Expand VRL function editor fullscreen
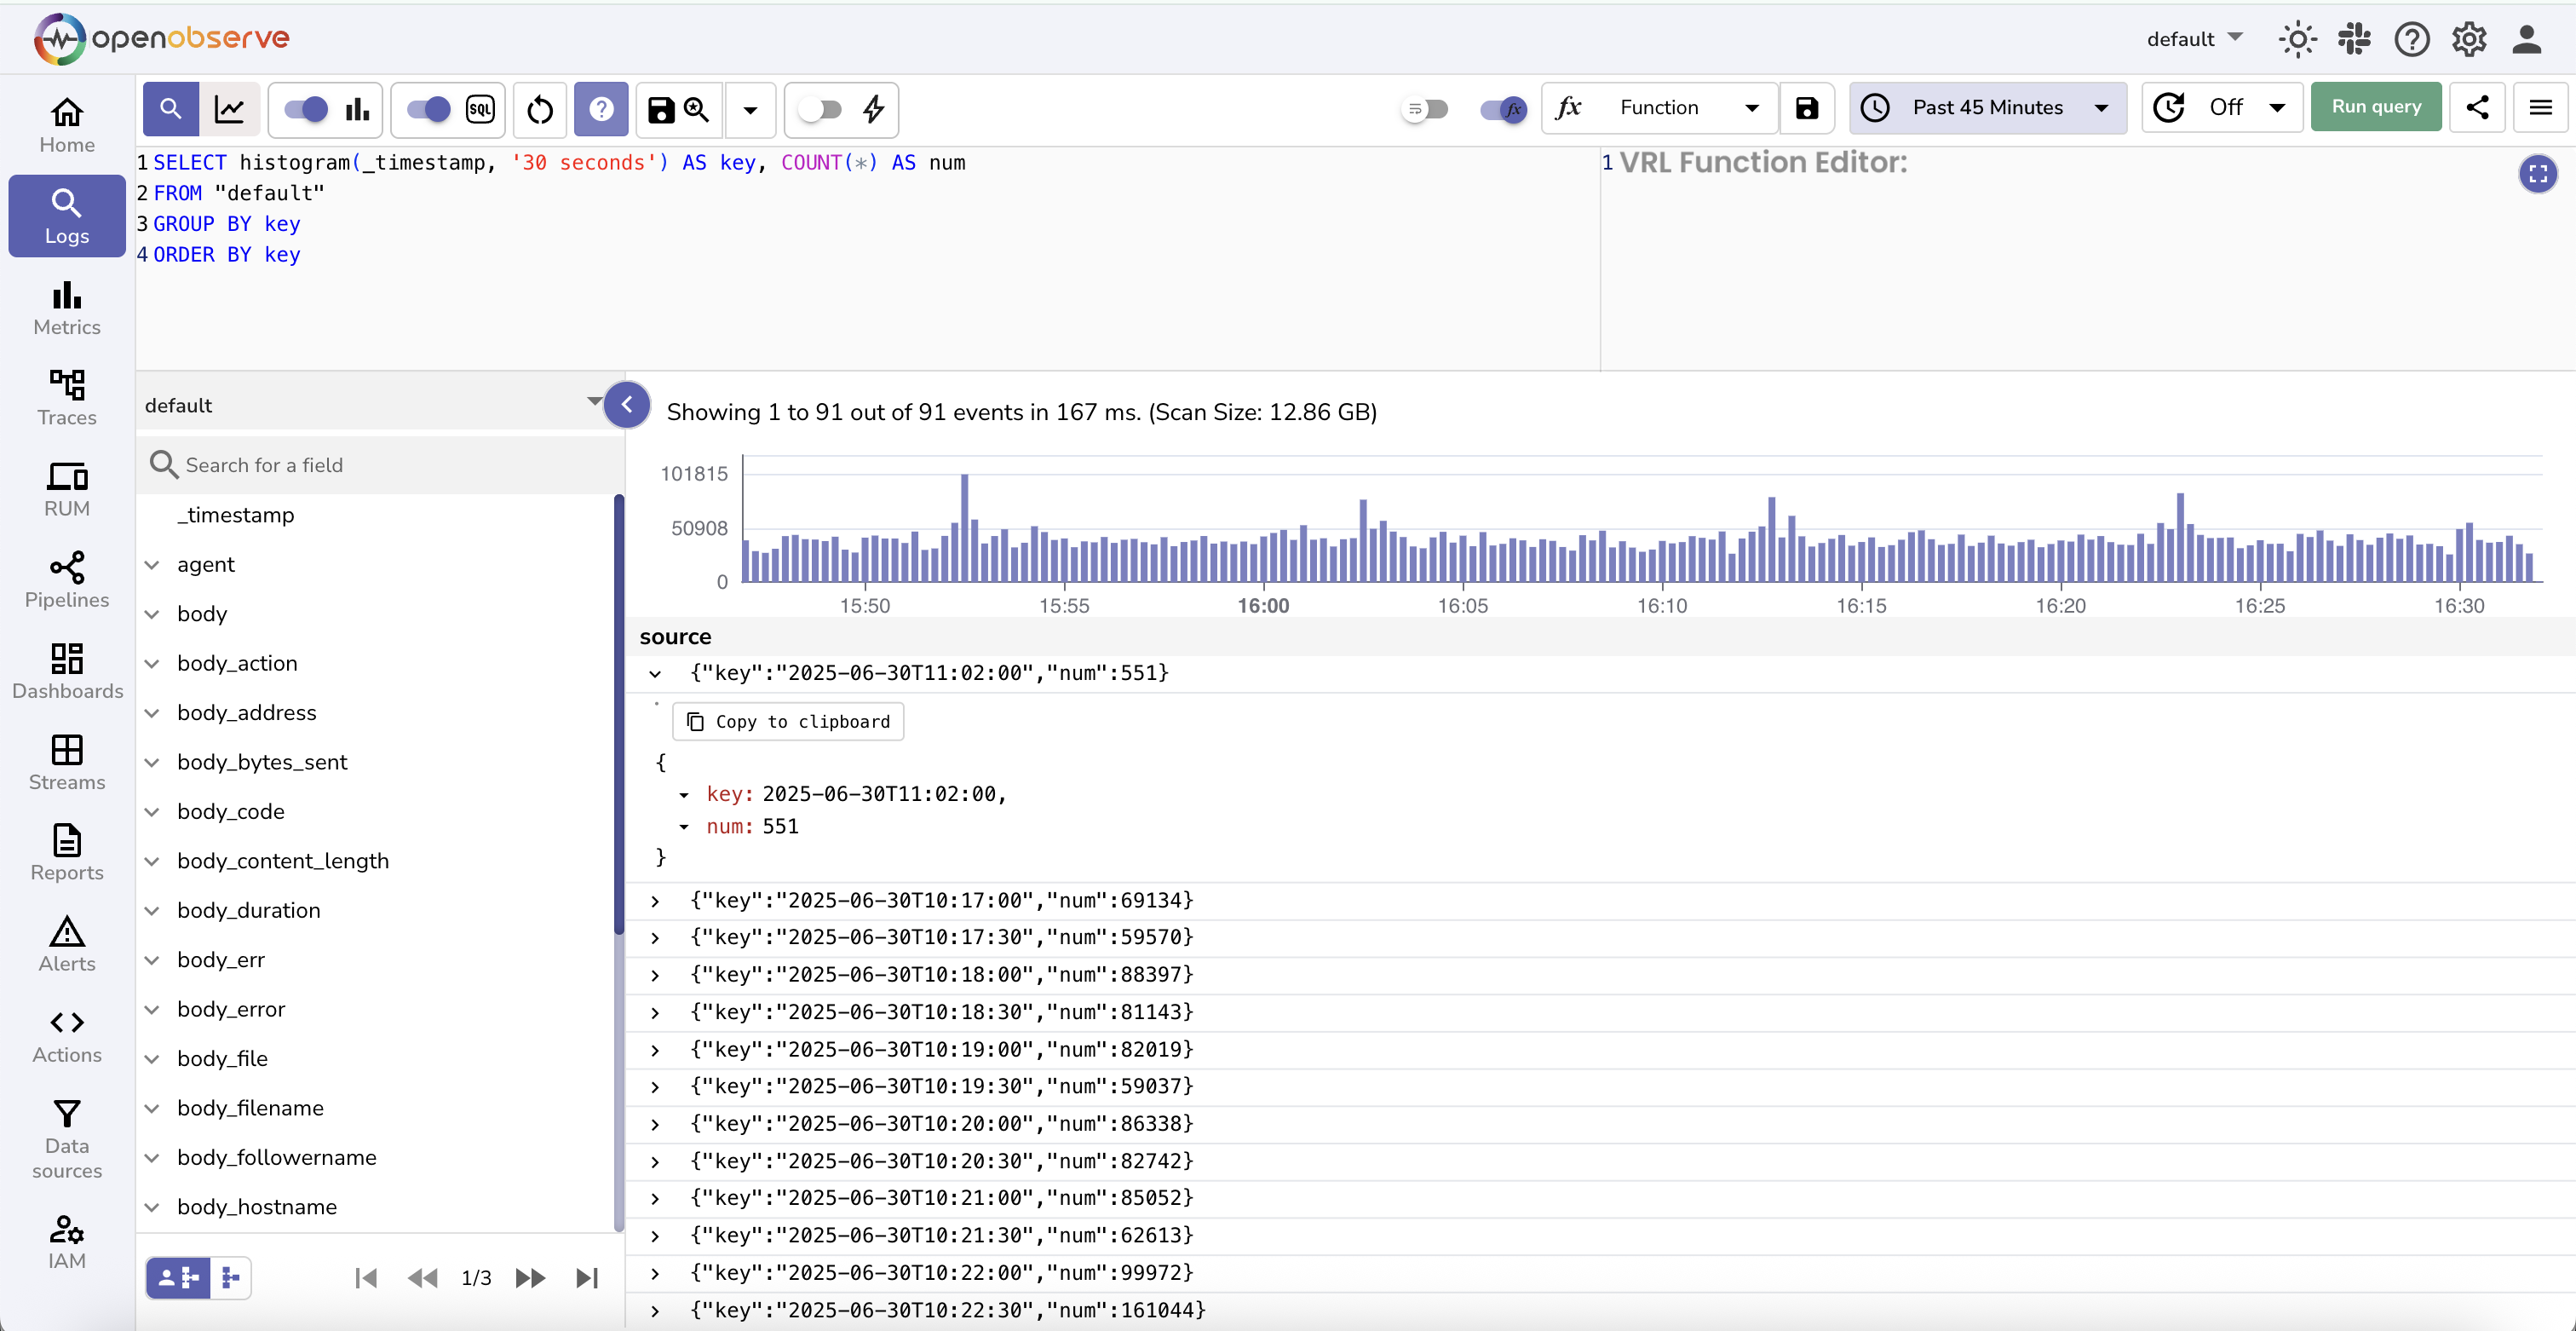This screenshot has height=1331, width=2576. (2537, 174)
